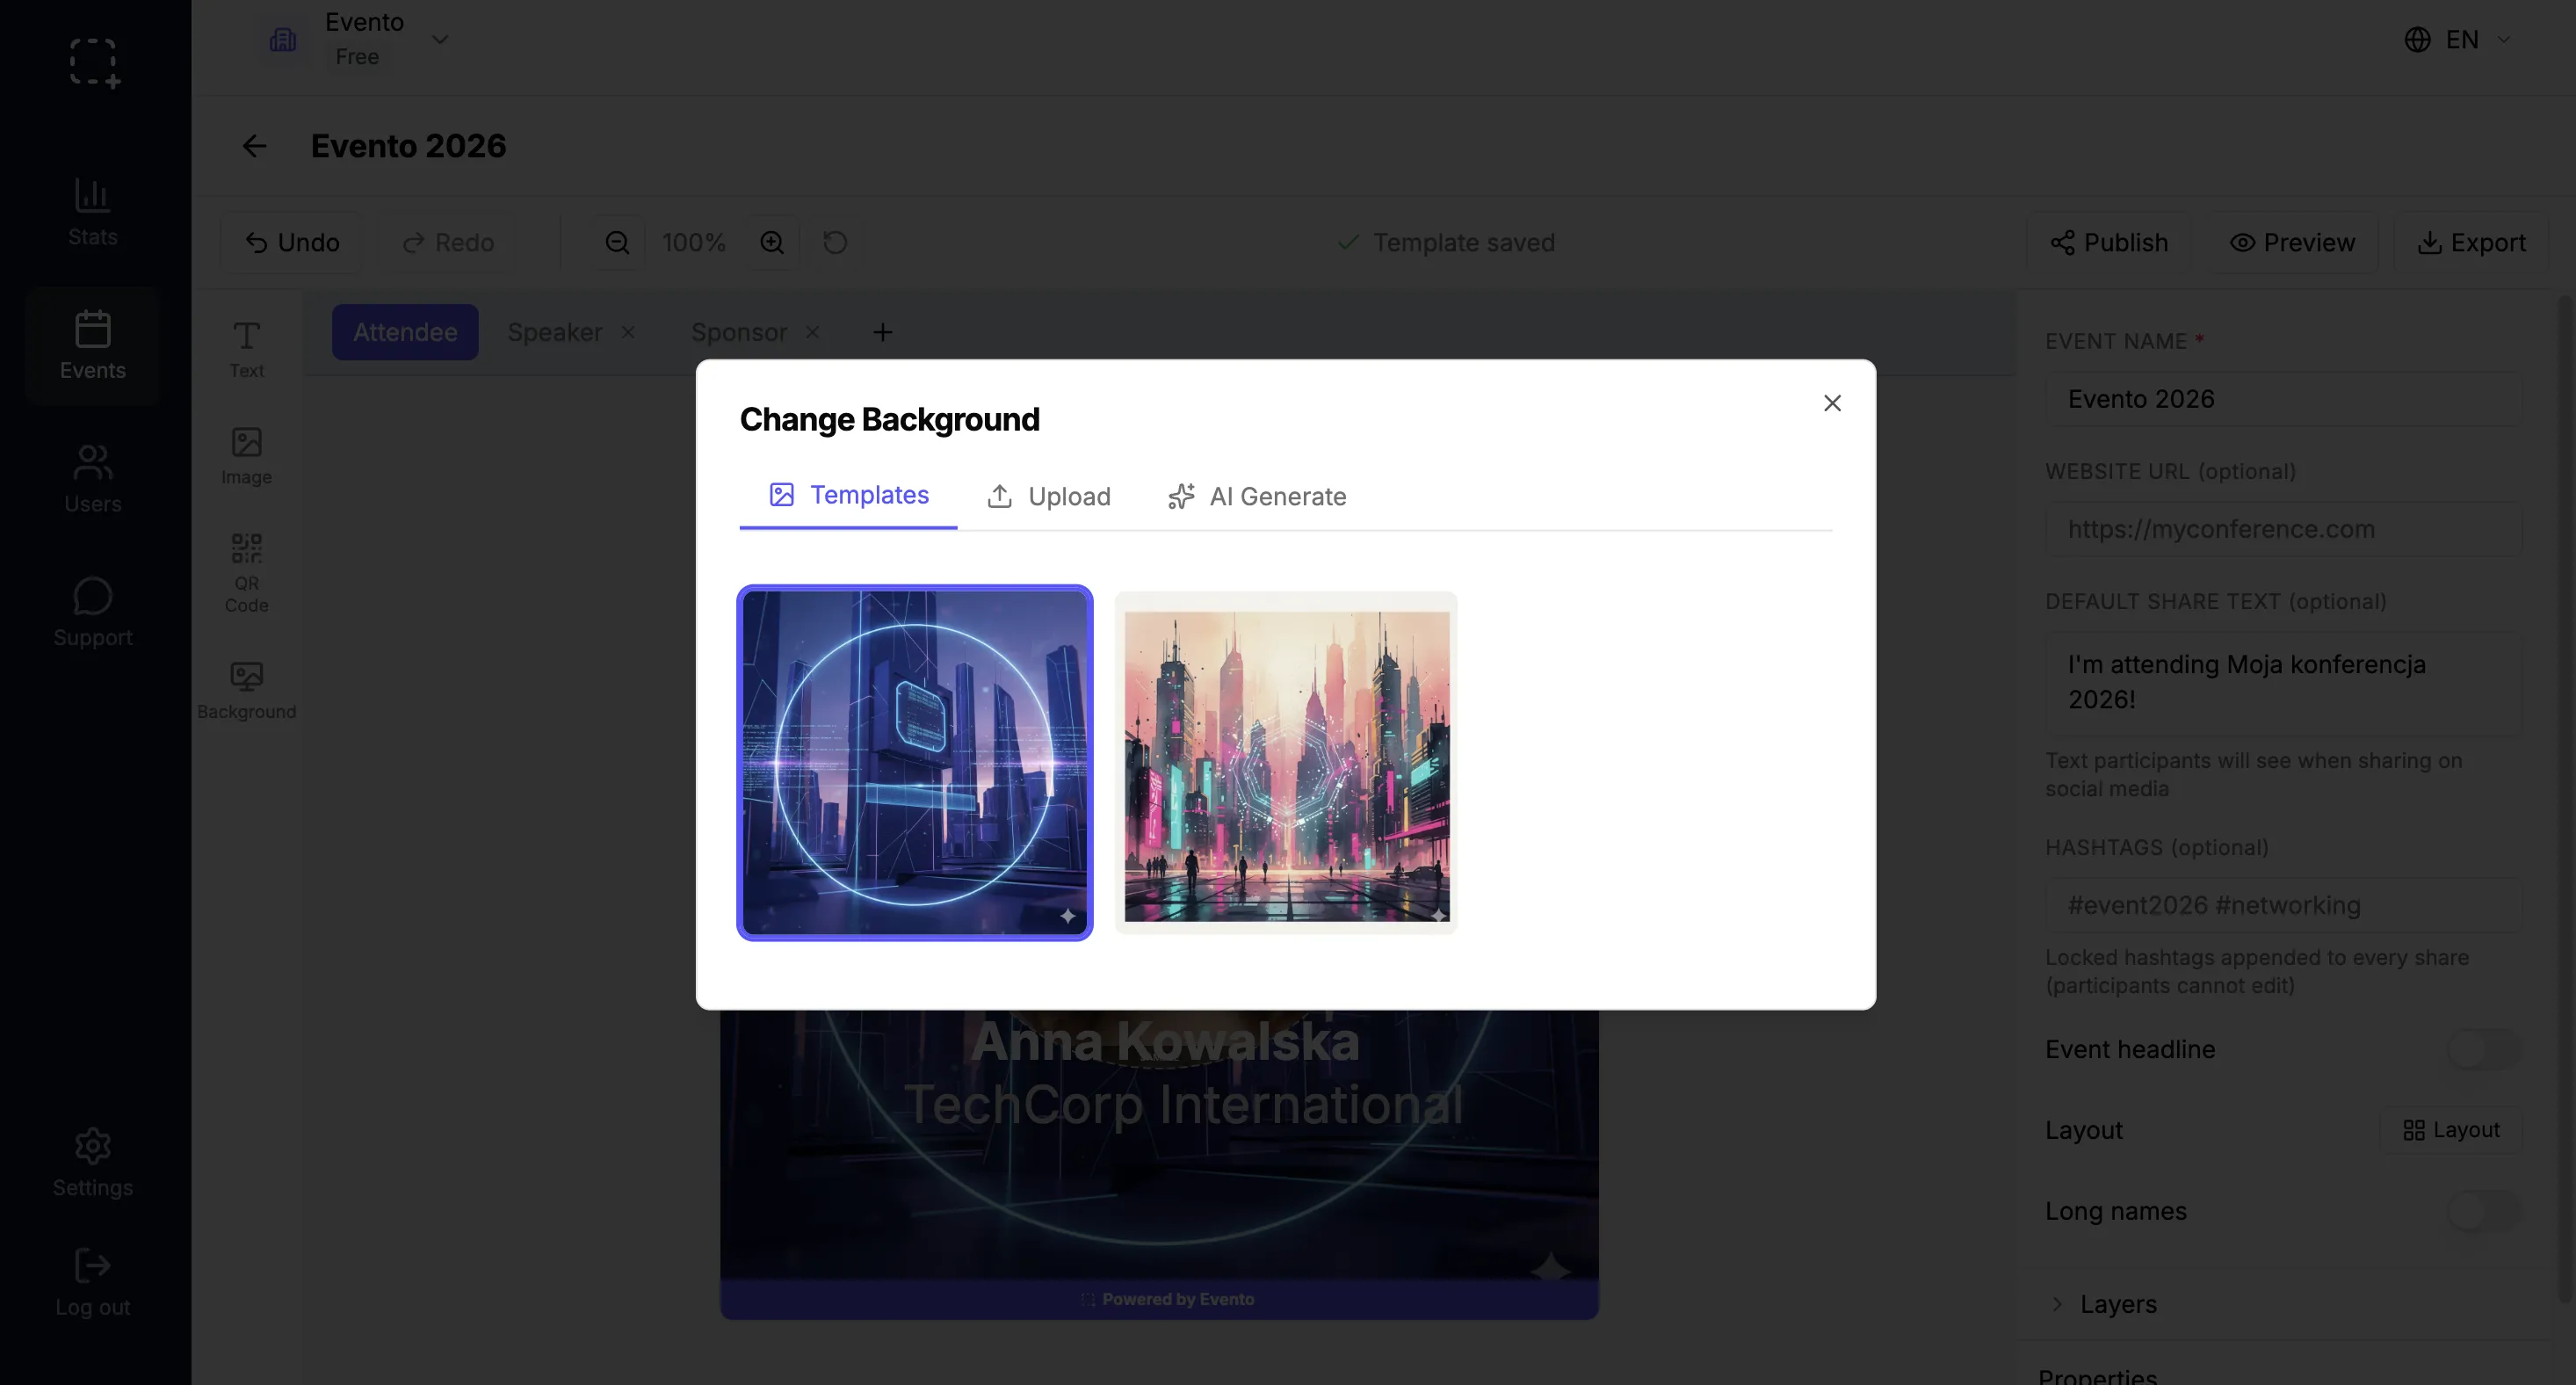Select the Image tool
The height and width of the screenshot is (1385, 2576).
246,455
